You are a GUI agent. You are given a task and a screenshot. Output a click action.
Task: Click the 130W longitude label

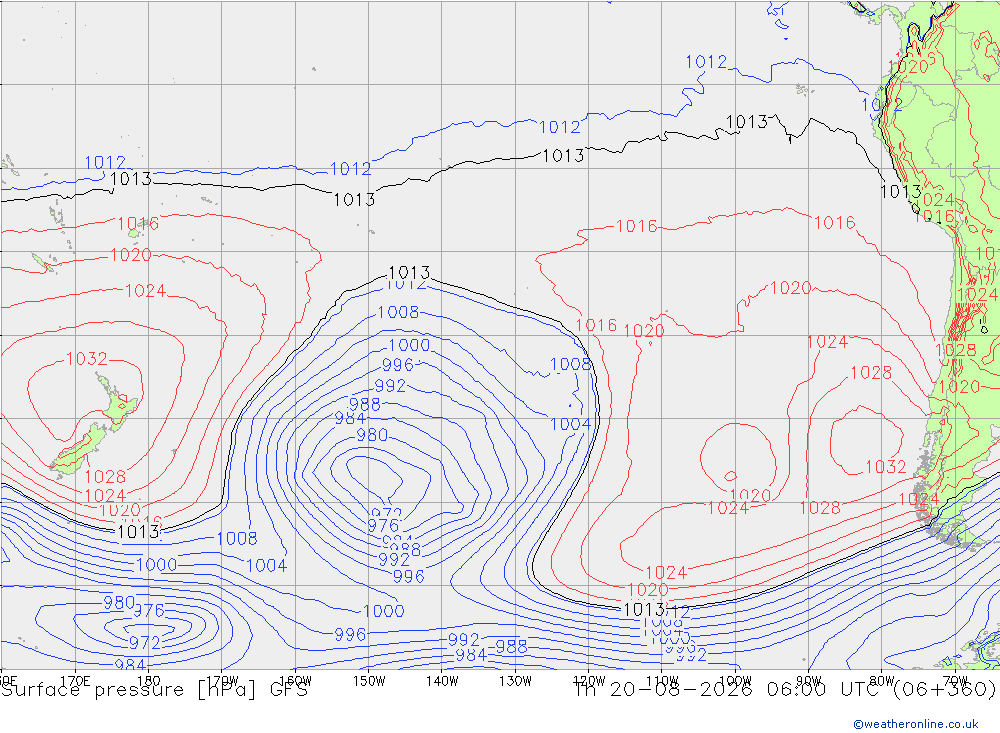coord(515,681)
